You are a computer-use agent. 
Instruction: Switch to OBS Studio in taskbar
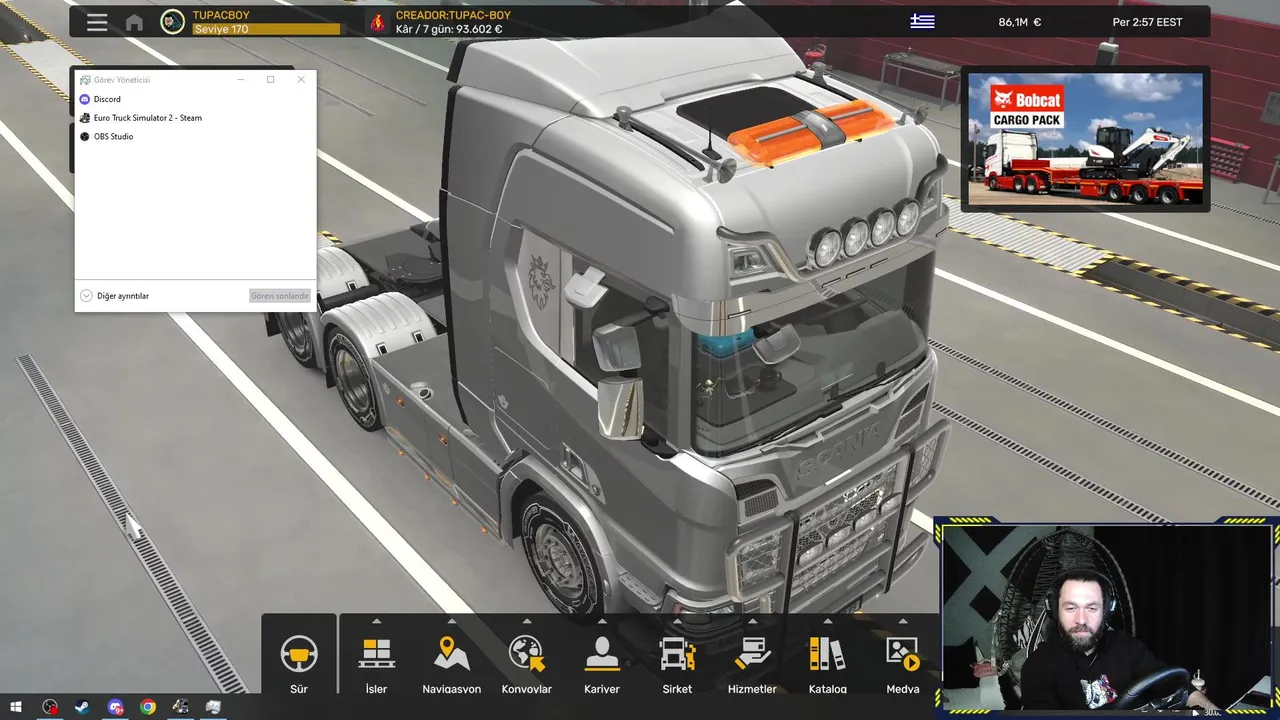pos(50,707)
